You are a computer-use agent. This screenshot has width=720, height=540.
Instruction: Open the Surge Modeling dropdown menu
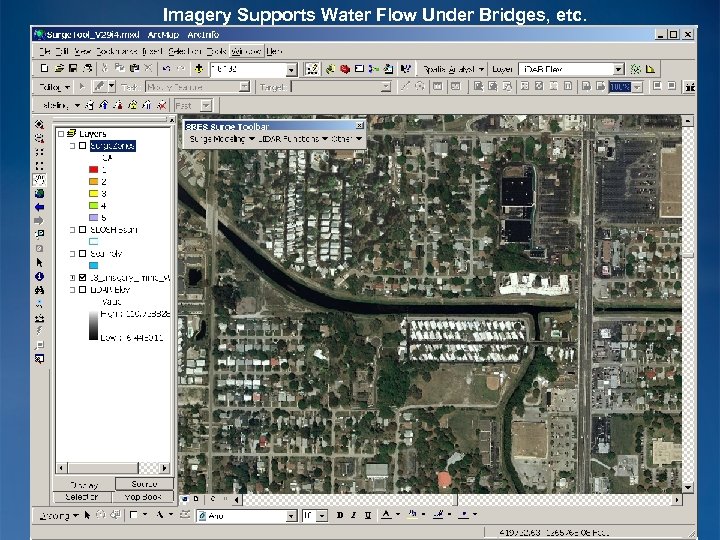point(222,139)
